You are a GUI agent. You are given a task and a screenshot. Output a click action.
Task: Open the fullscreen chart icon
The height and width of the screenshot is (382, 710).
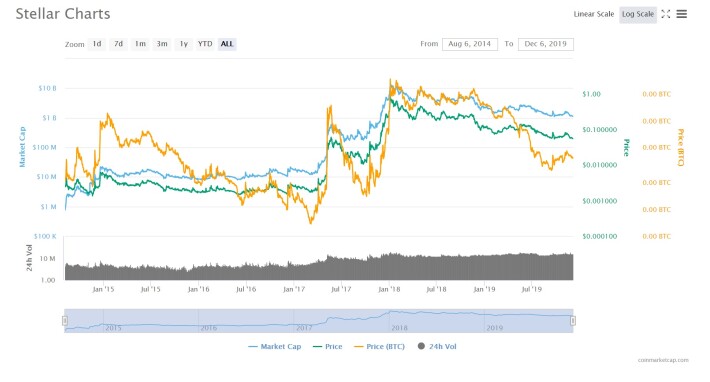coord(666,14)
